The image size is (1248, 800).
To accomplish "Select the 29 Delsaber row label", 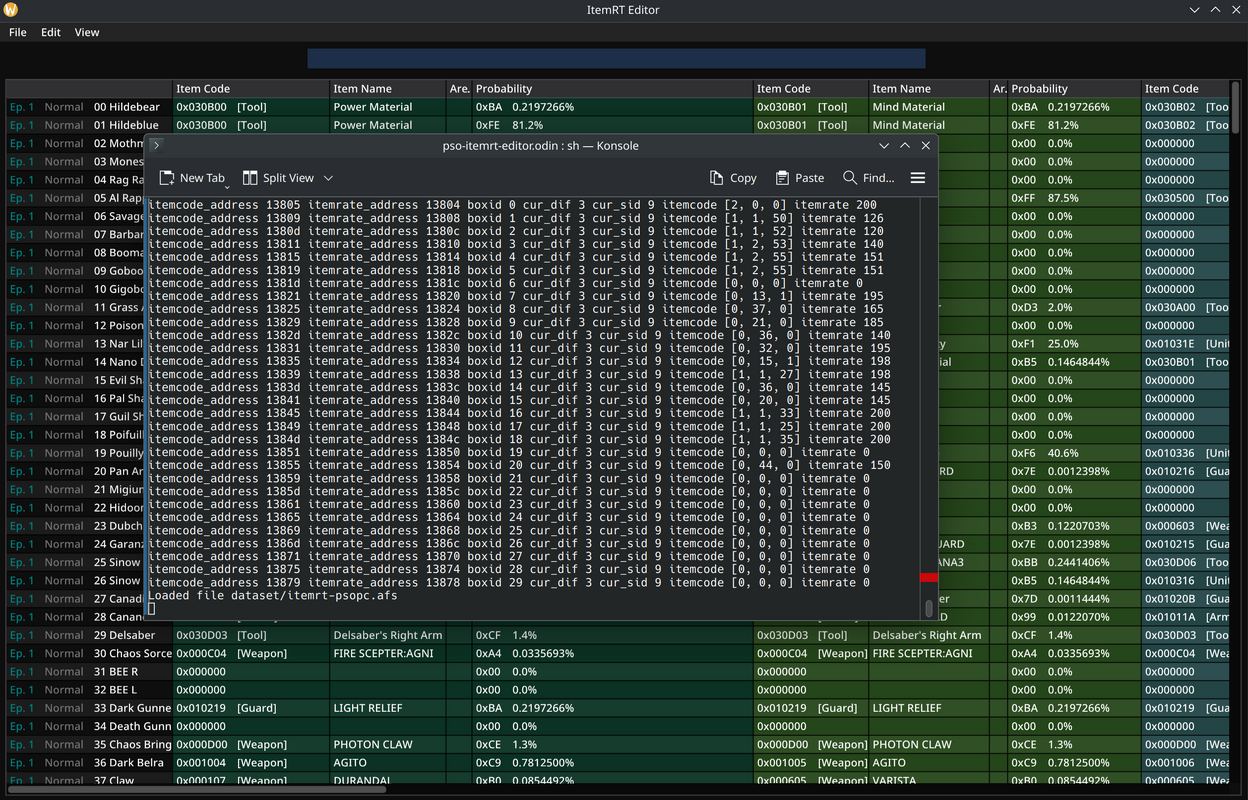I will click(125, 635).
